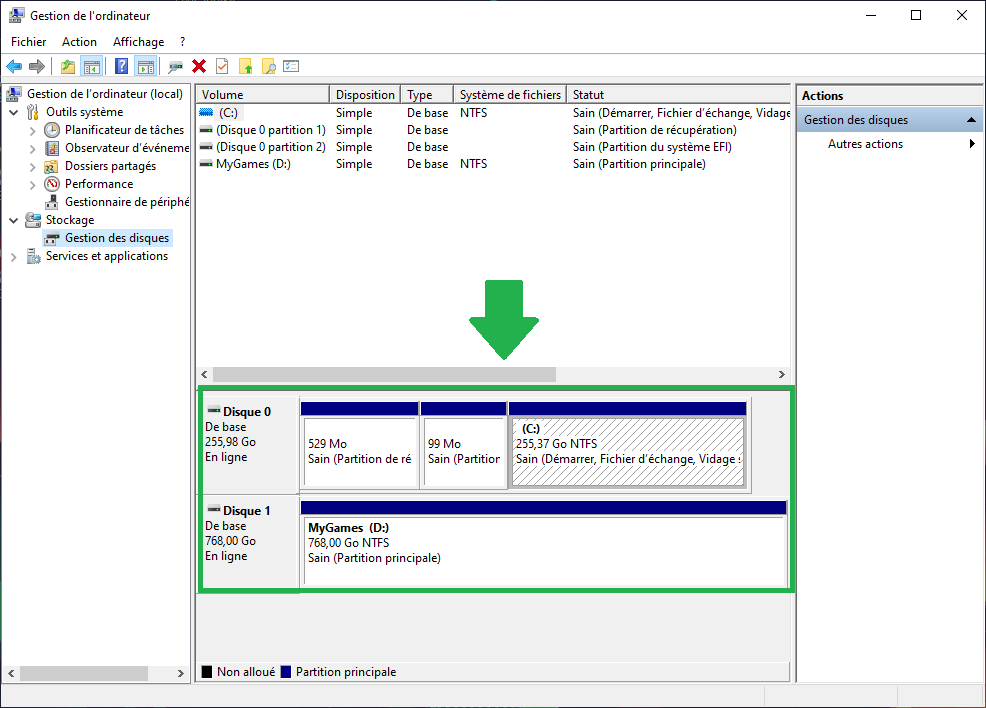Click the (C:) volume icon in list

[x=206, y=113]
